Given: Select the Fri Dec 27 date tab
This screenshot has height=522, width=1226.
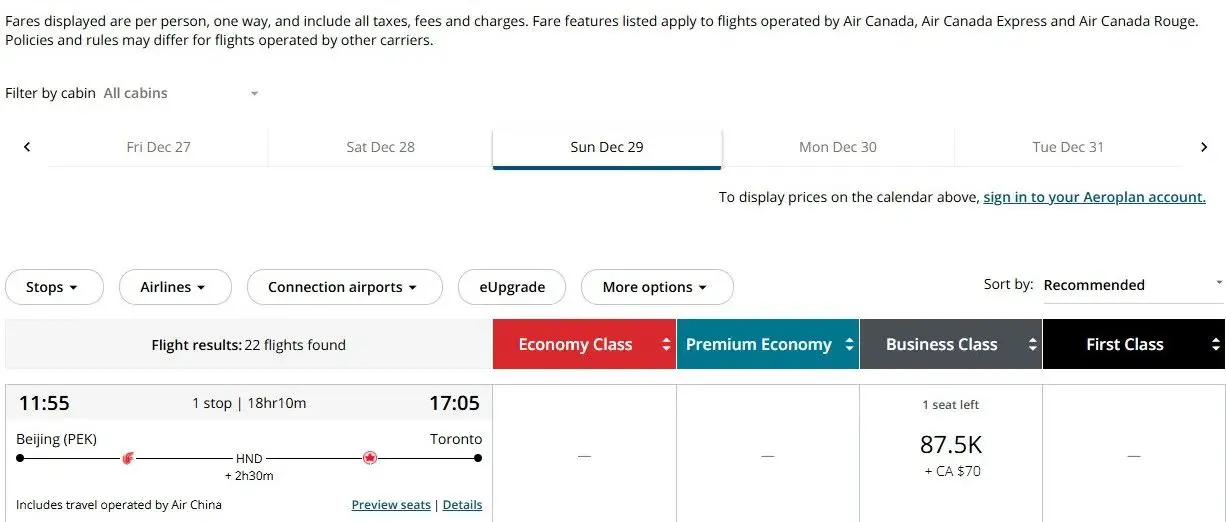Looking at the screenshot, I should pyautogui.click(x=158, y=147).
